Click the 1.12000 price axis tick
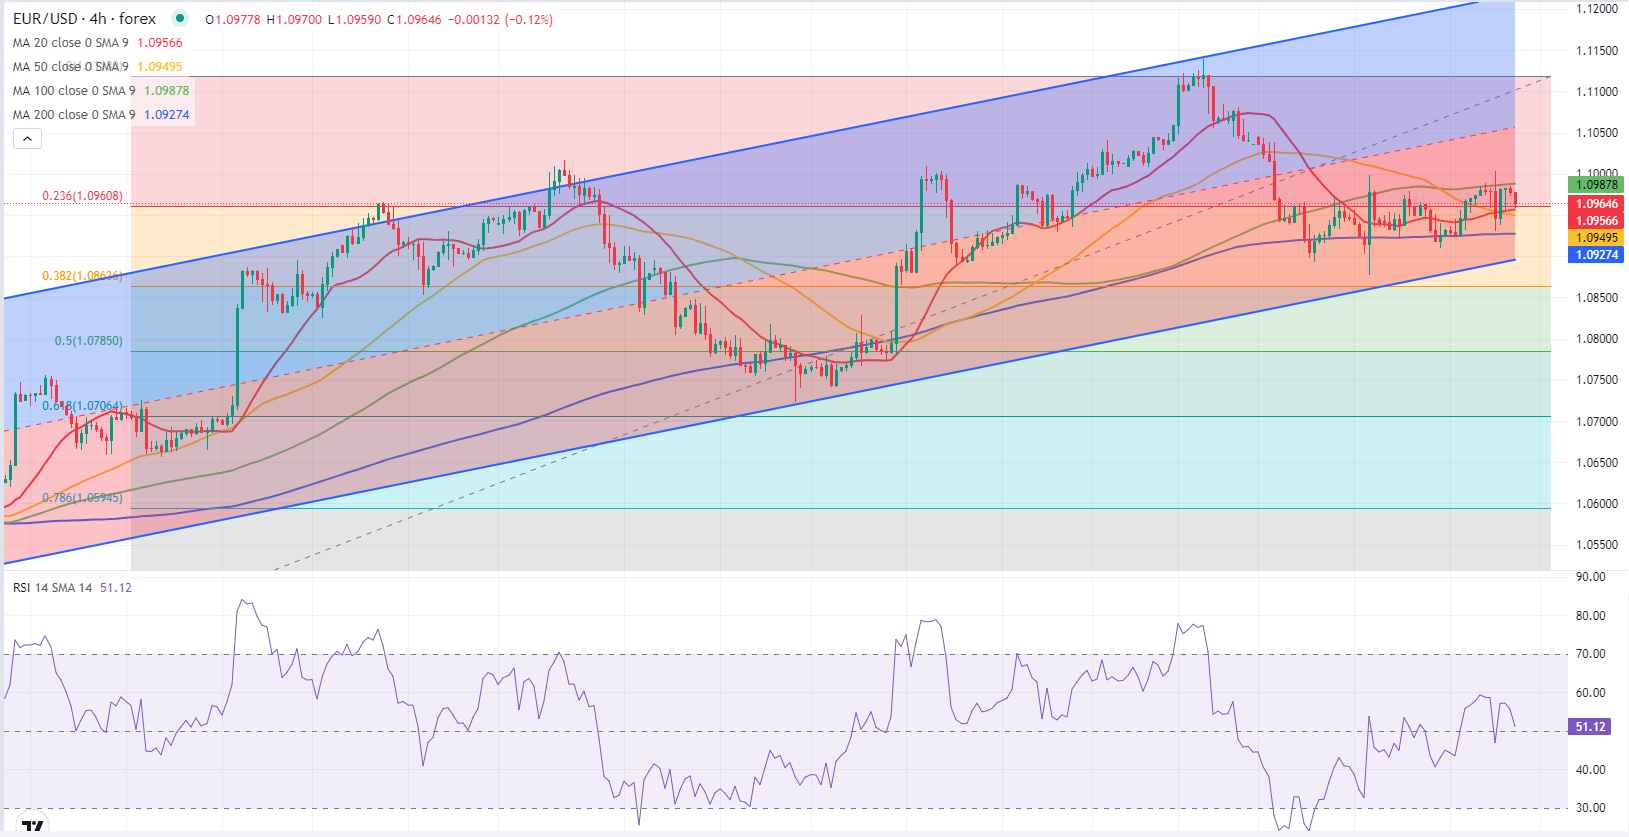This screenshot has width=1629, height=837. tap(1596, 9)
